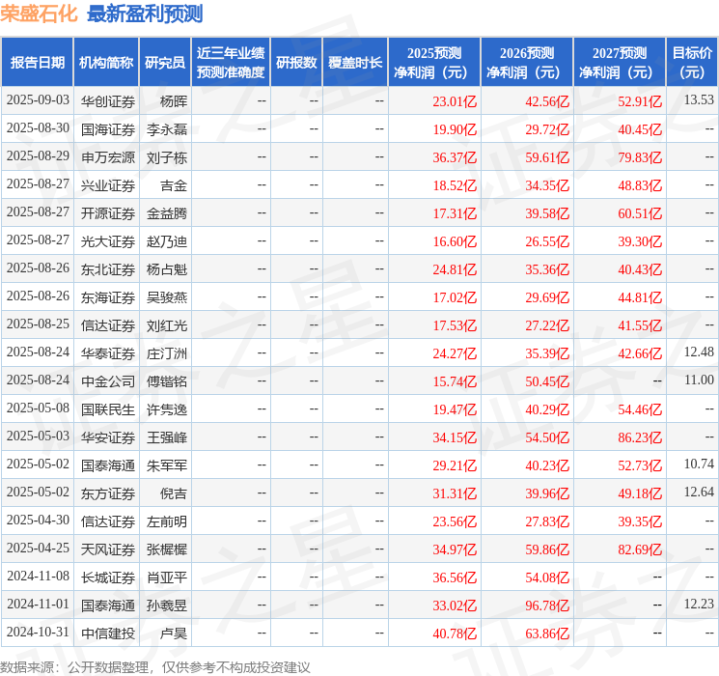Click the 最新盈利预测 heading
719x676 pixels.
tap(145, 14)
